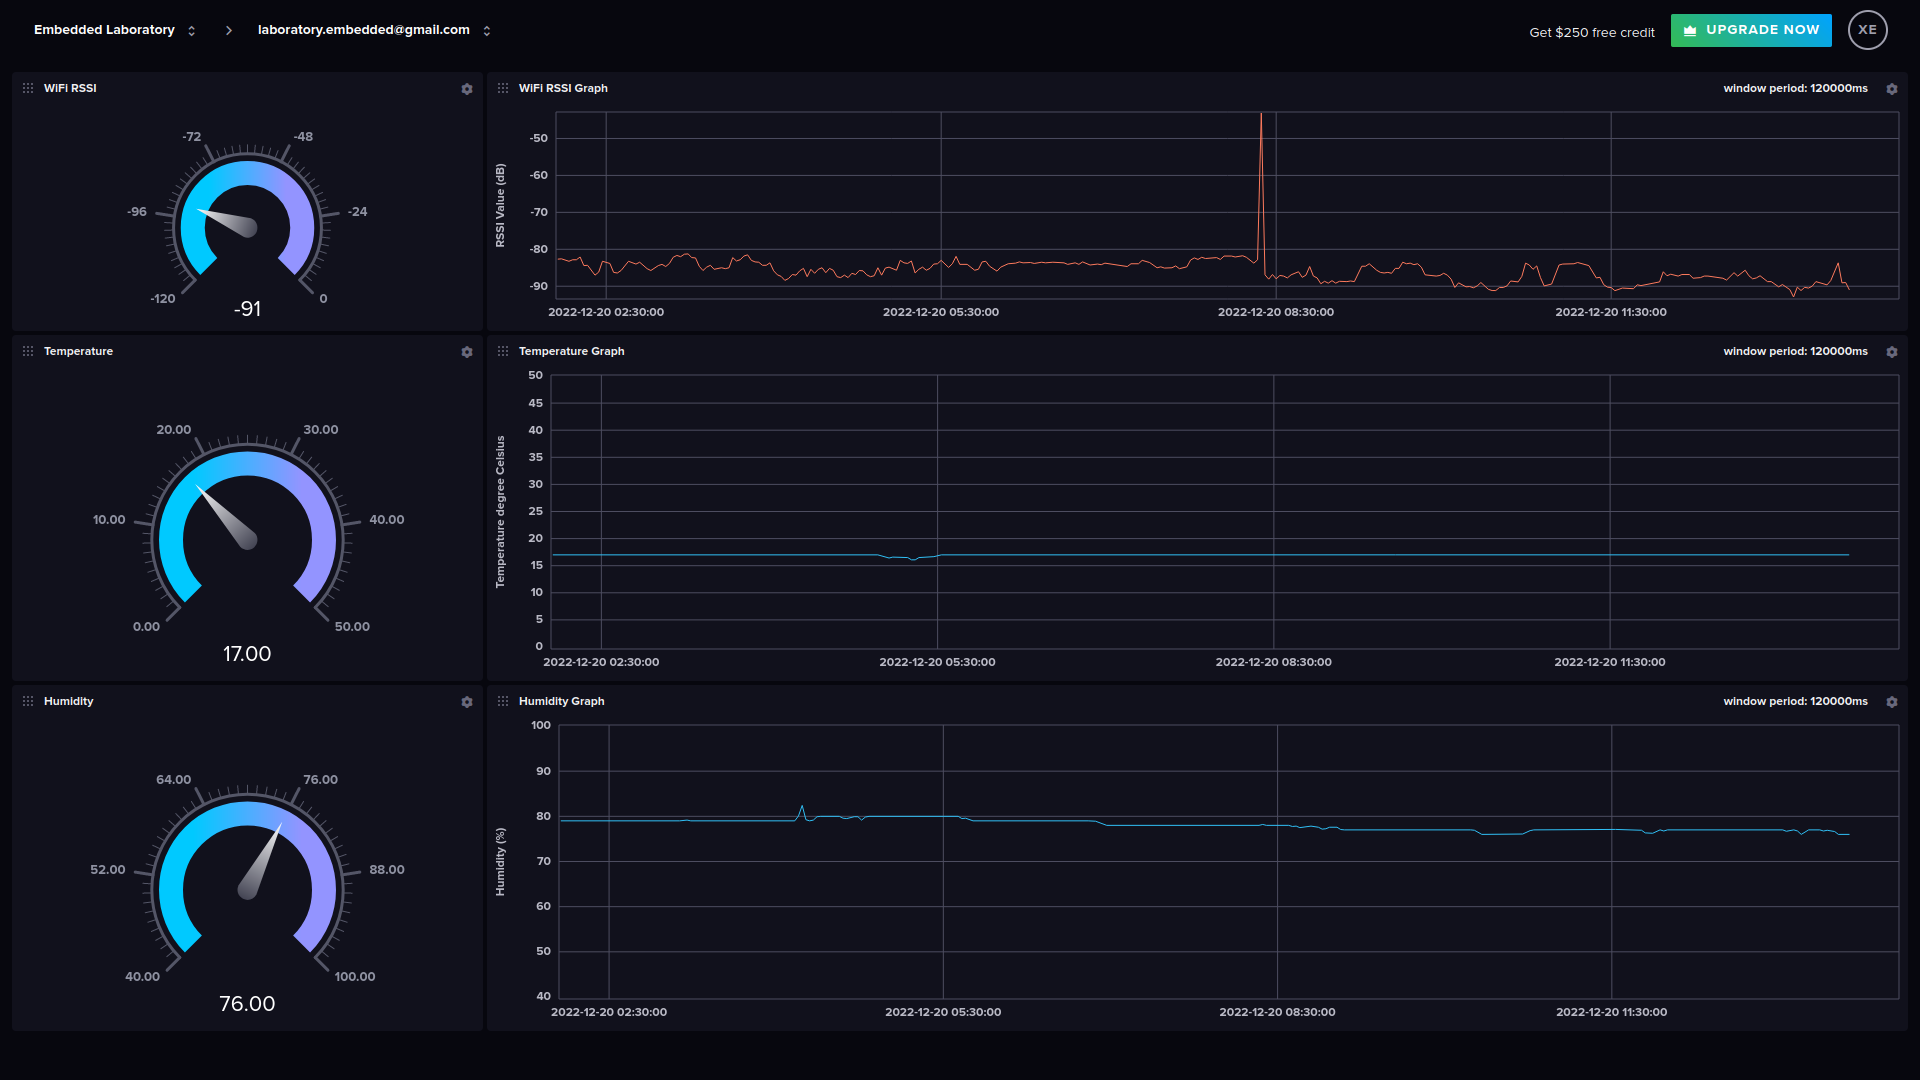Click the Humidity gauge value 76.00
The width and height of the screenshot is (1920, 1080).
(x=247, y=1003)
